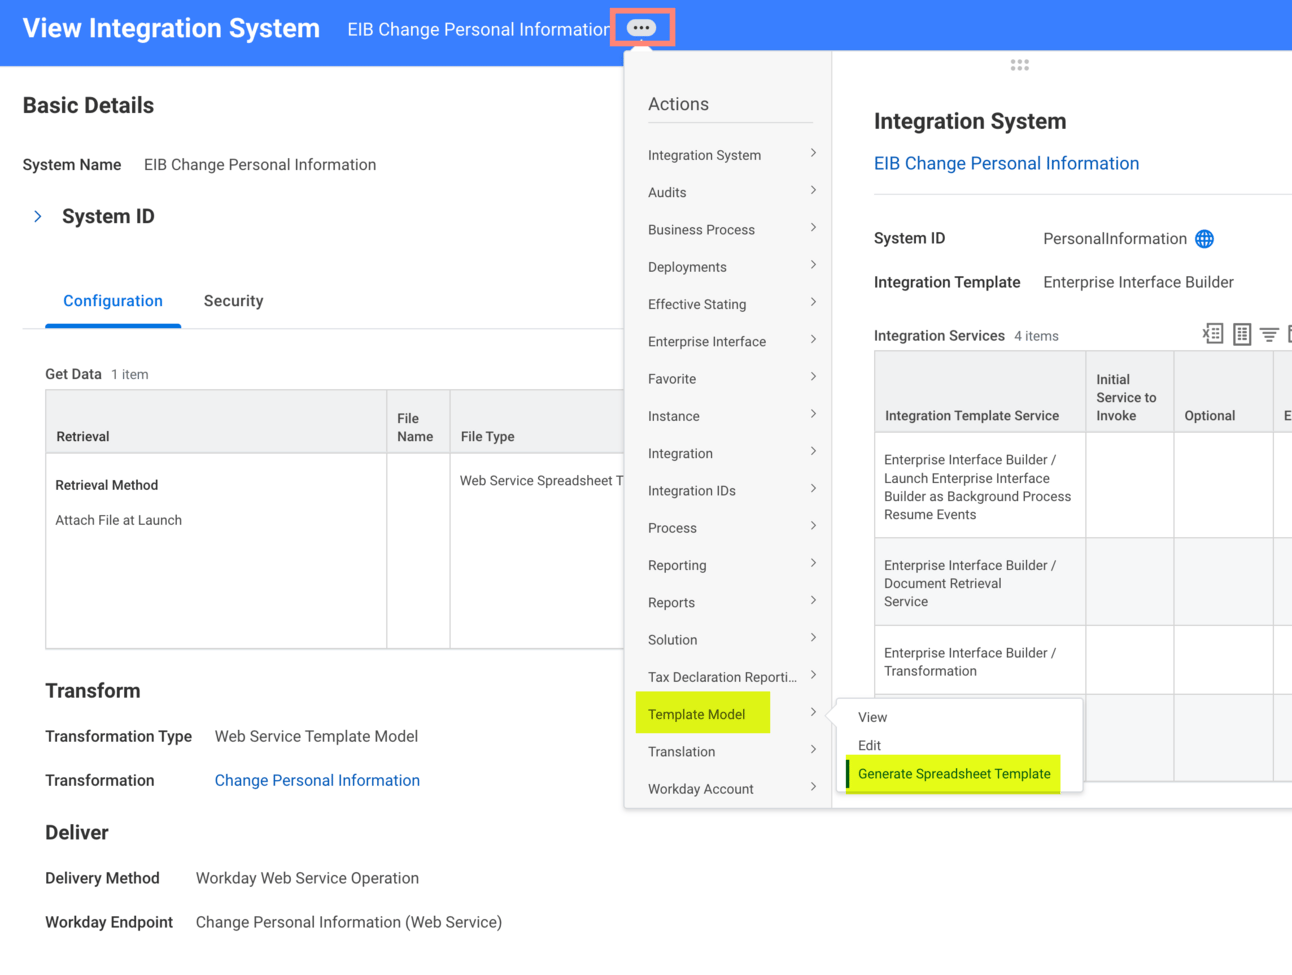Click the EIB Change Personal Information header title
The height and width of the screenshot is (975, 1292).
point(479,30)
